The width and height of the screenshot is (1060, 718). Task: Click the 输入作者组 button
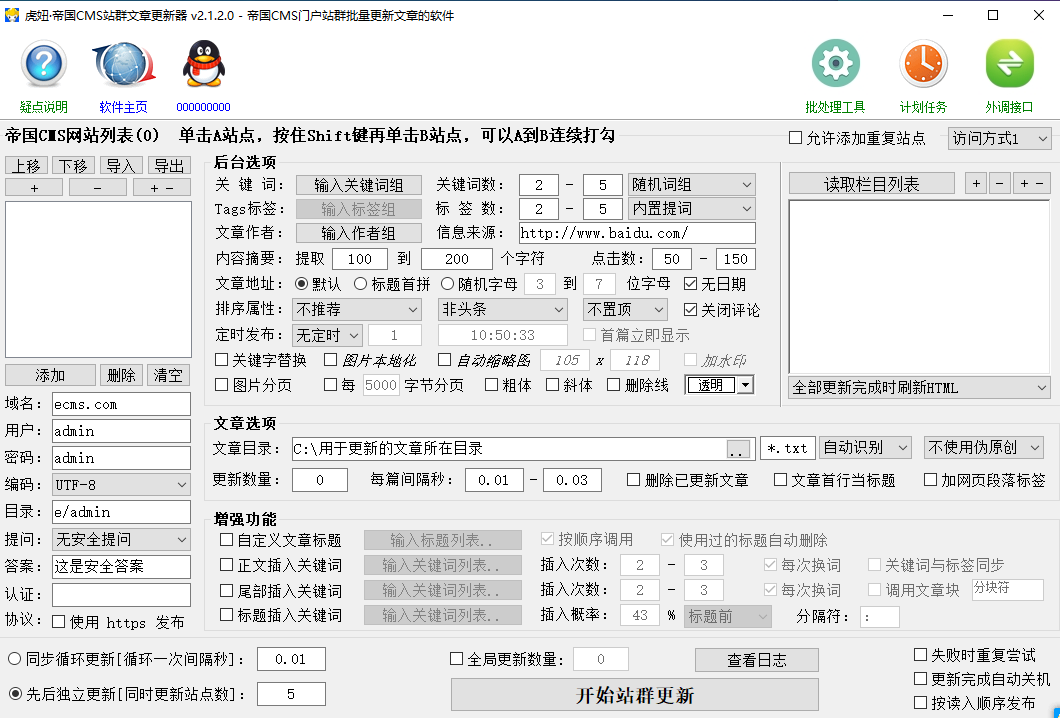click(x=359, y=233)
